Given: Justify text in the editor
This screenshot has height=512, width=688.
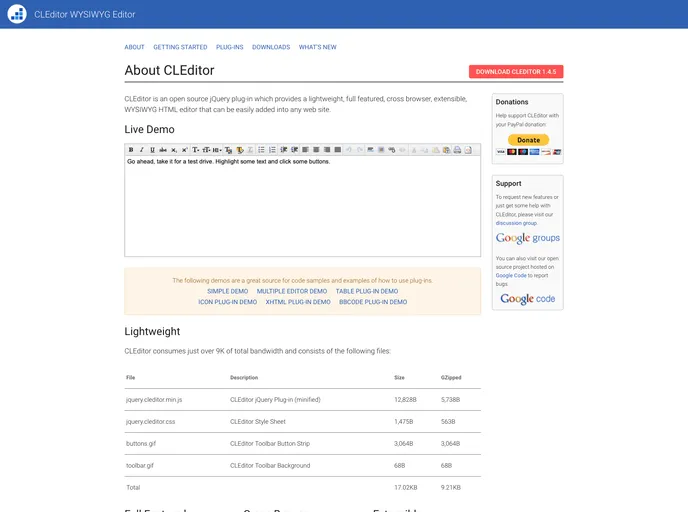Looking at the screenshot, I should pyautogui.click(x=337, y=150).
